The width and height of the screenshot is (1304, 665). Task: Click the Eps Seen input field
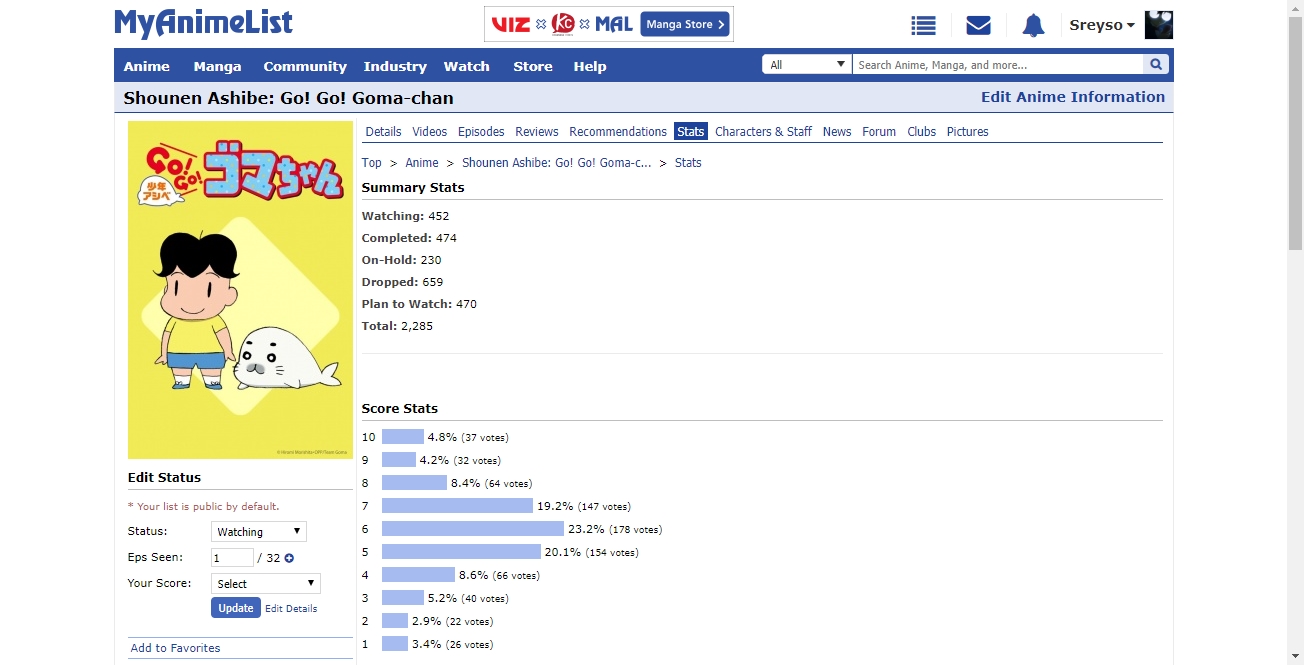(232, 558)
